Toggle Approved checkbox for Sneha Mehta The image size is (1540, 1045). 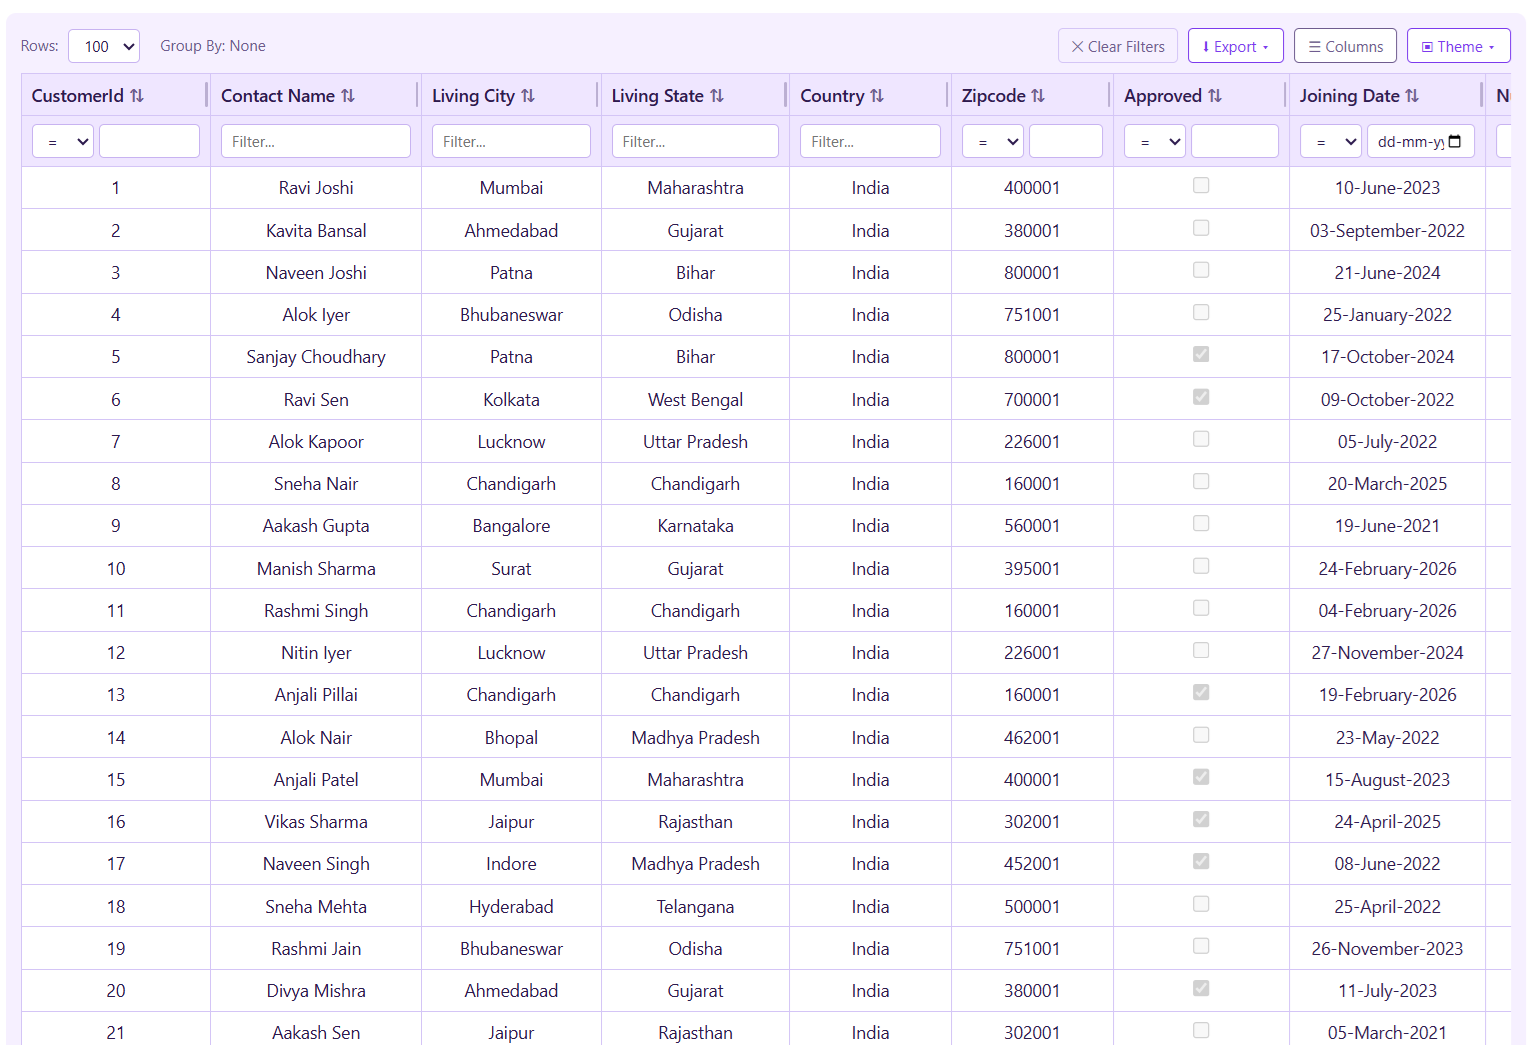pos(1201,904)
